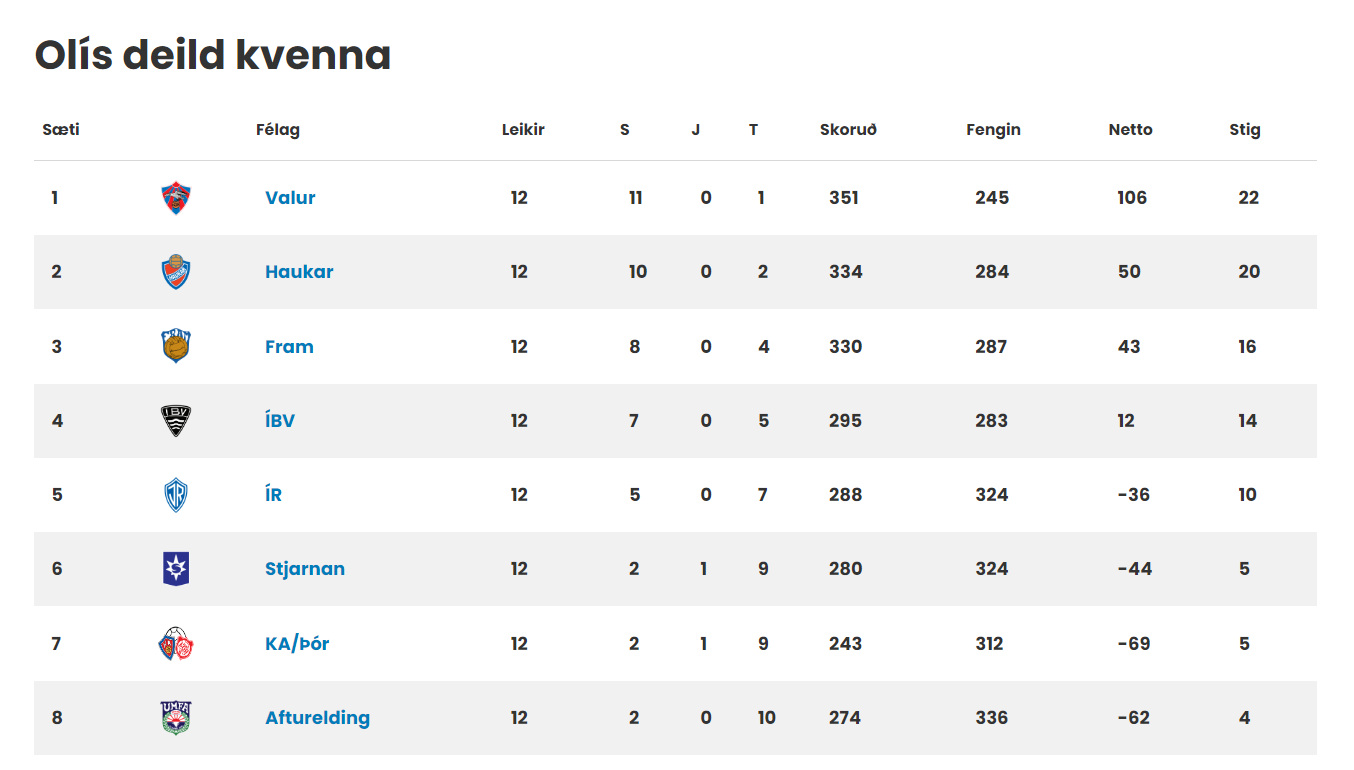
Task: Open the Fram team link
Action: [289, 347]
